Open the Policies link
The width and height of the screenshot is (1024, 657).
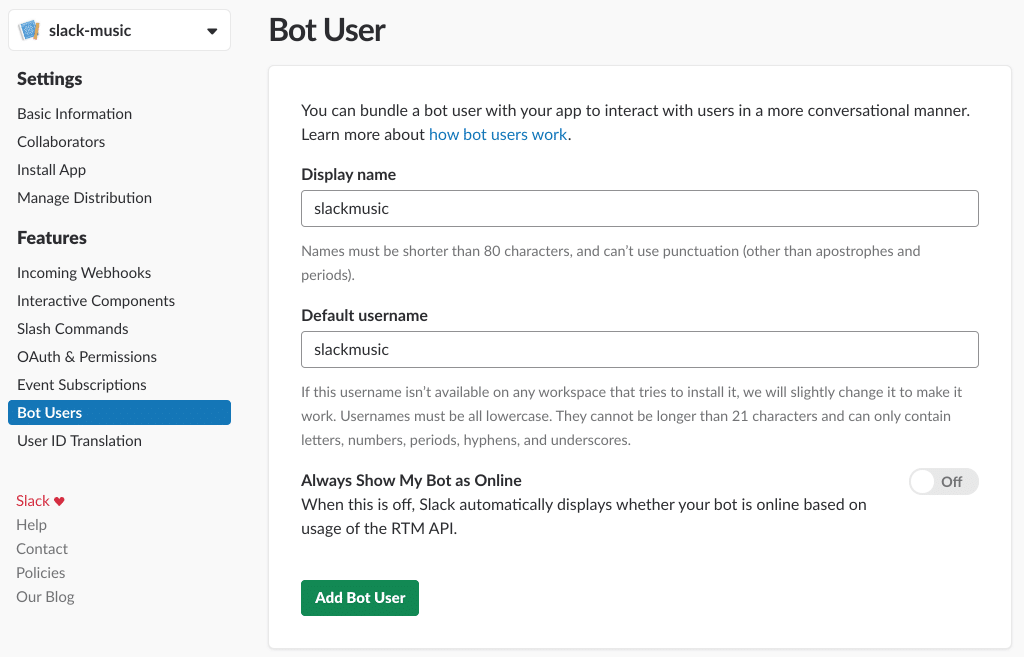tap(40, 573)
